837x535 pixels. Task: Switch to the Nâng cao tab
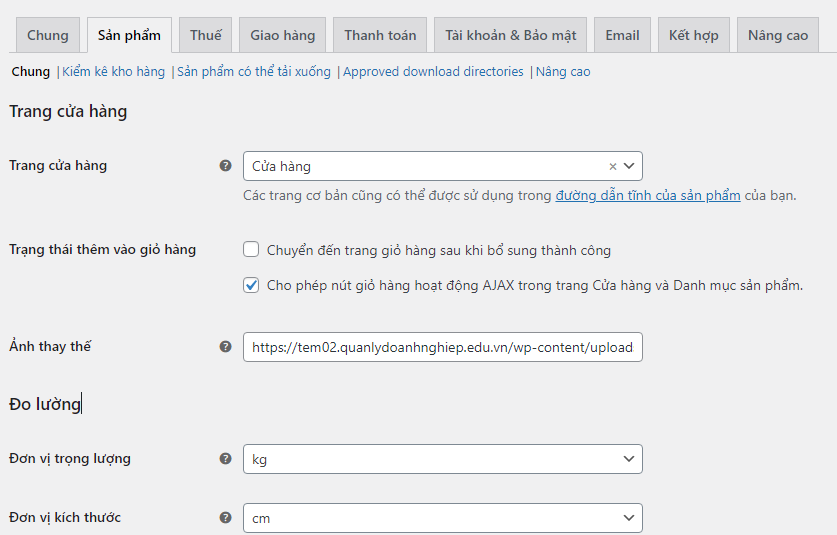(777, 35)
